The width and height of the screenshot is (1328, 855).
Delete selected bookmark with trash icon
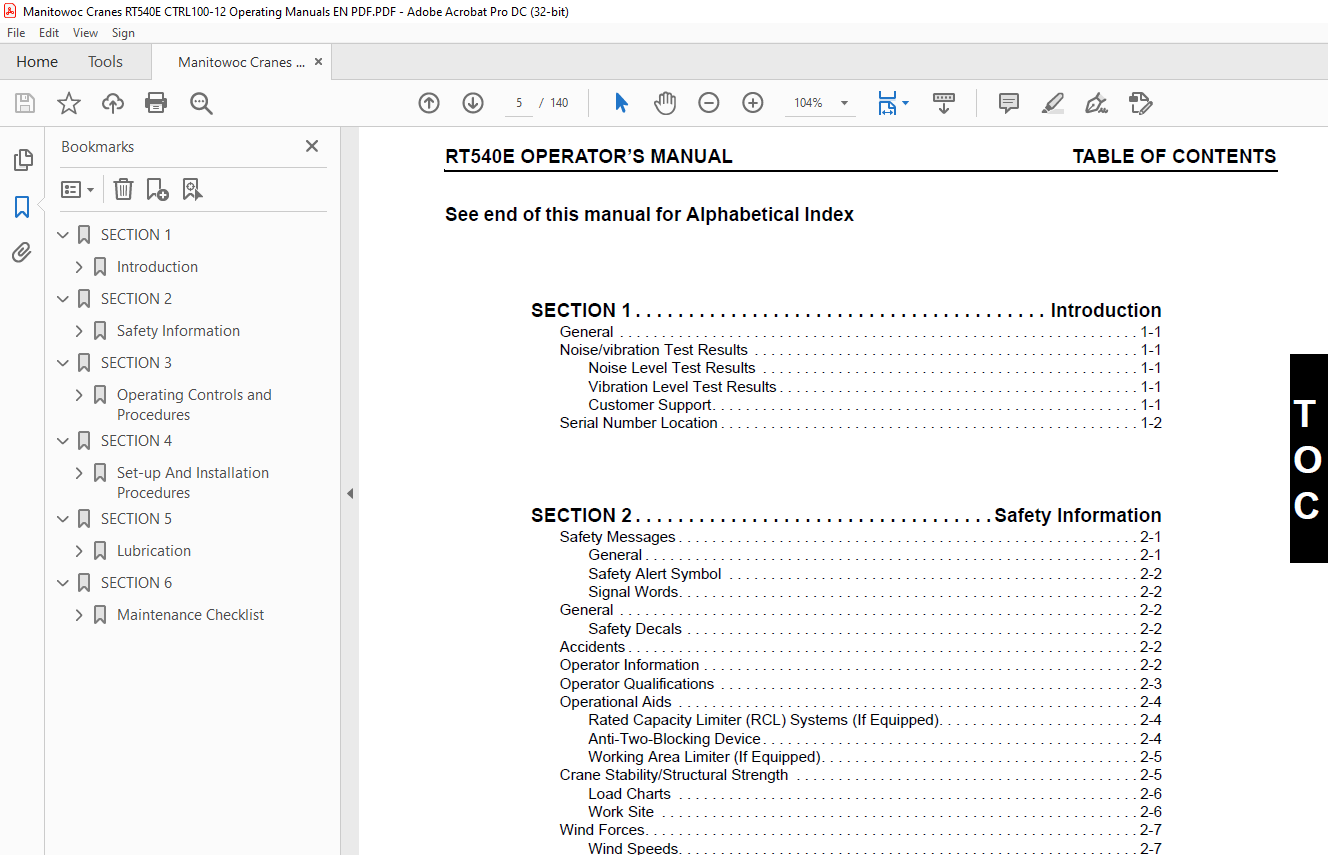click(x=123, y=189)
